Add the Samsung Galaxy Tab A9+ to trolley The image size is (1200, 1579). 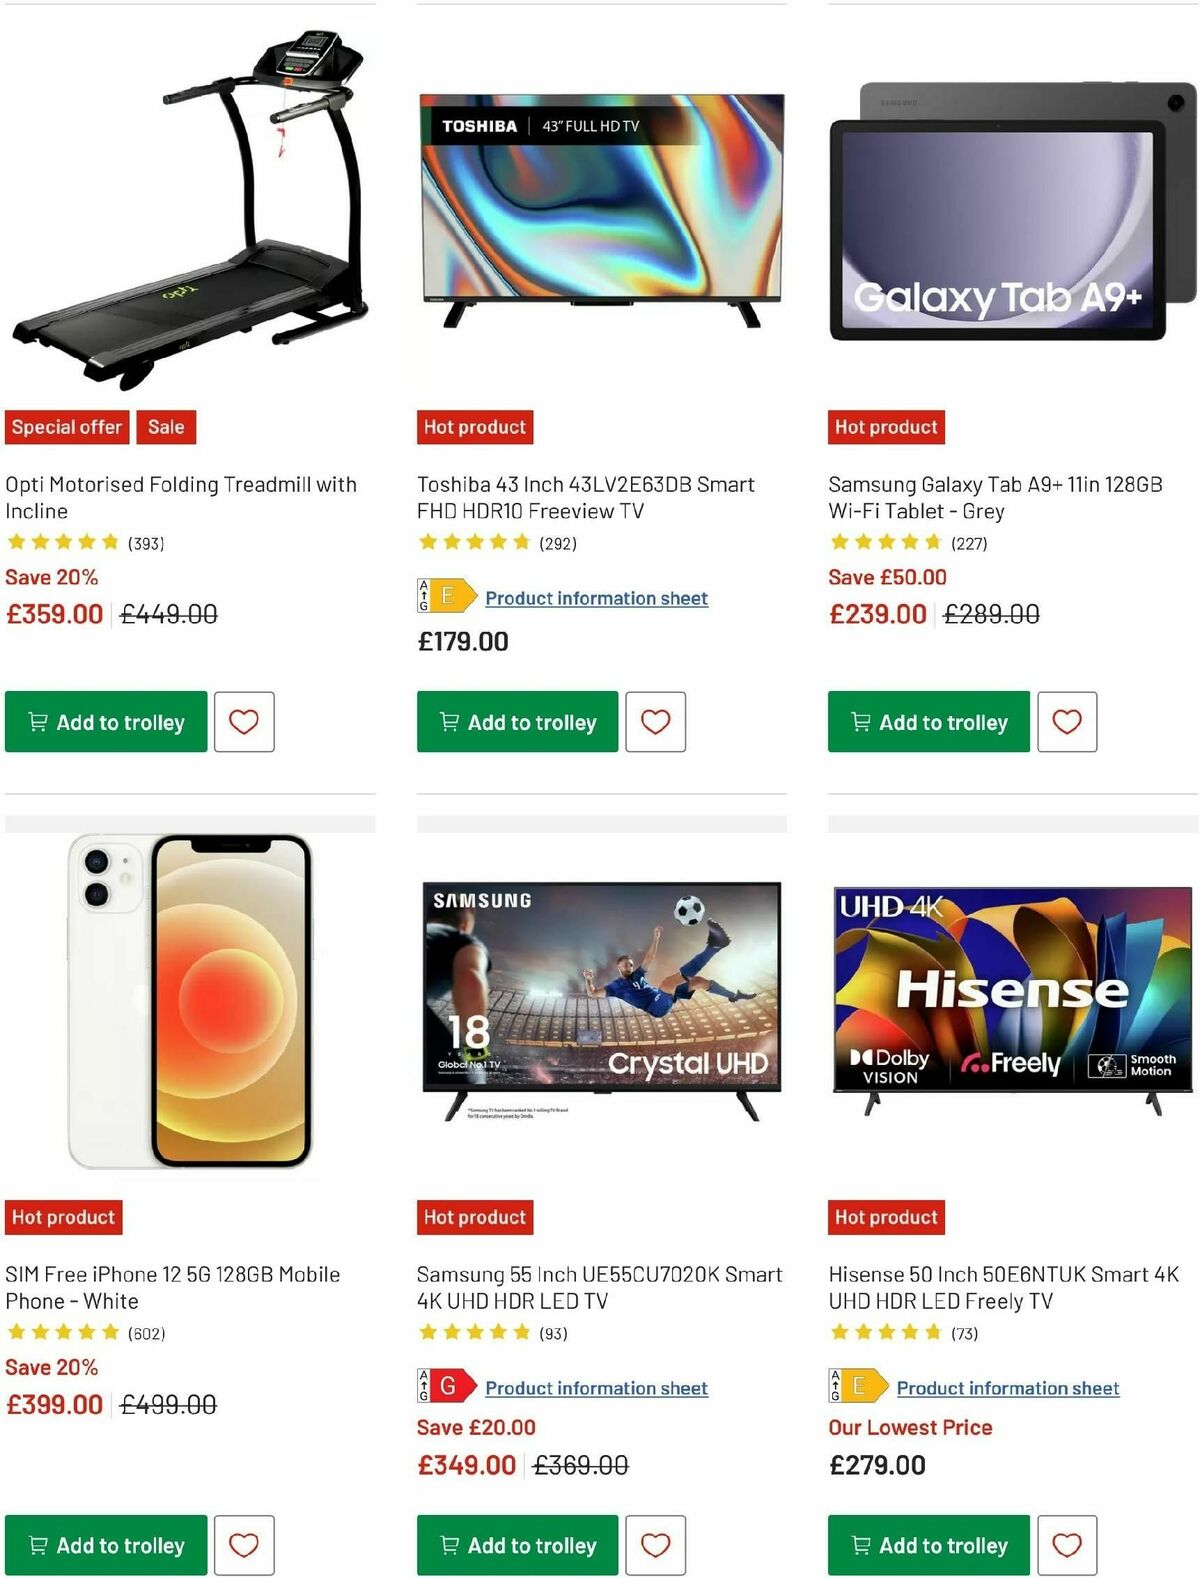[928, 721]
